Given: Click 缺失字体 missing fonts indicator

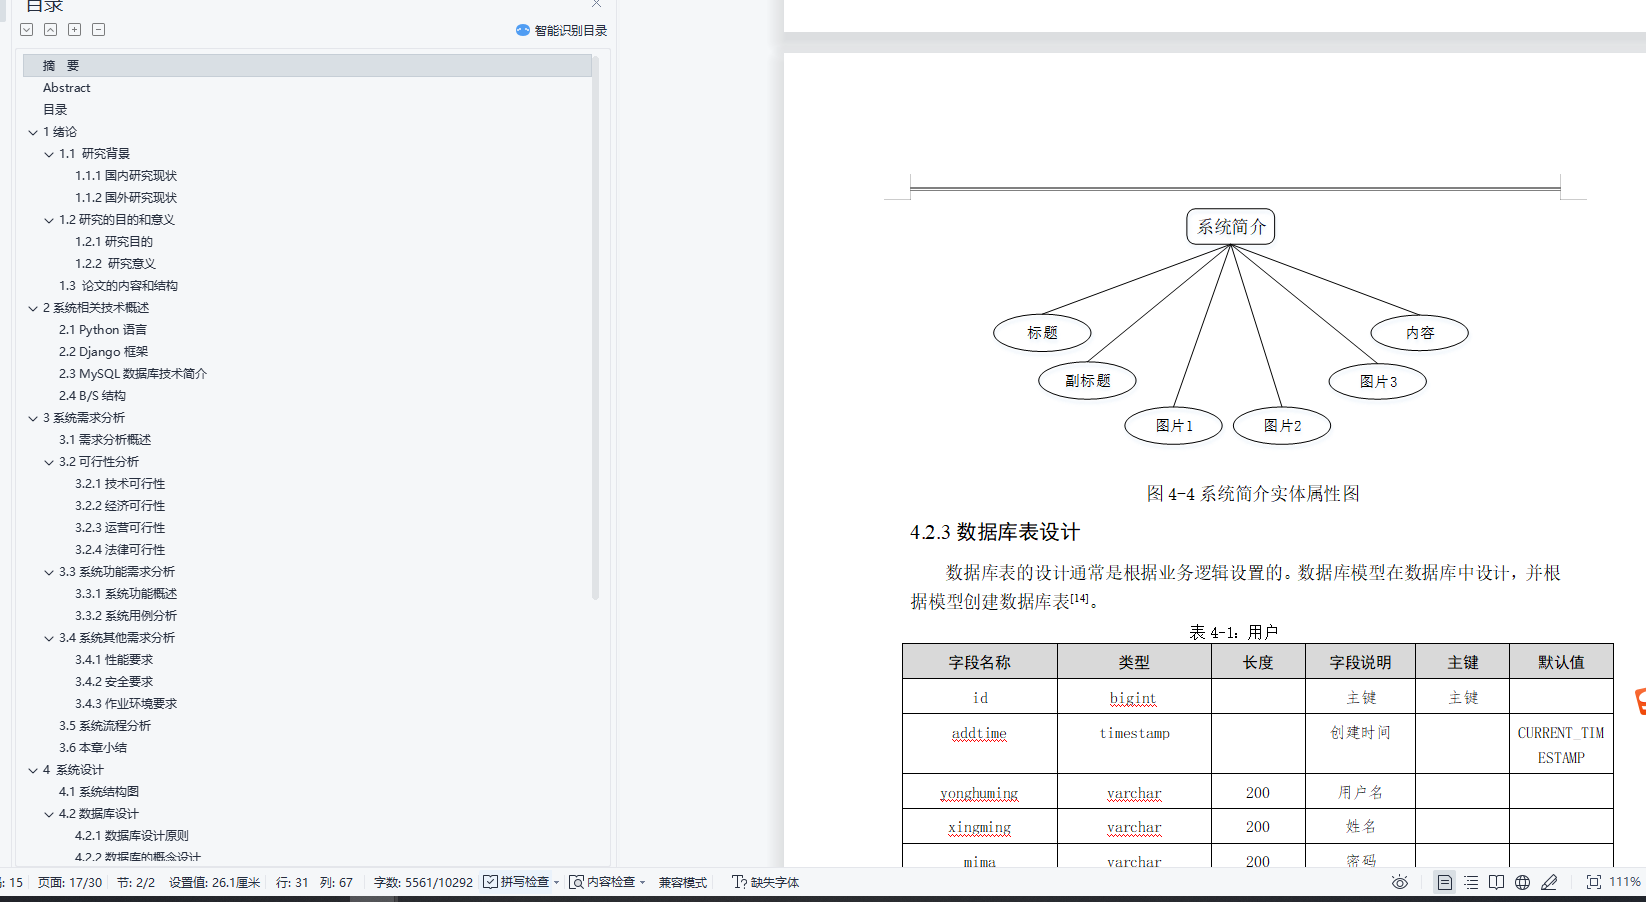Looking at the screenshot, I should (766, 882).
